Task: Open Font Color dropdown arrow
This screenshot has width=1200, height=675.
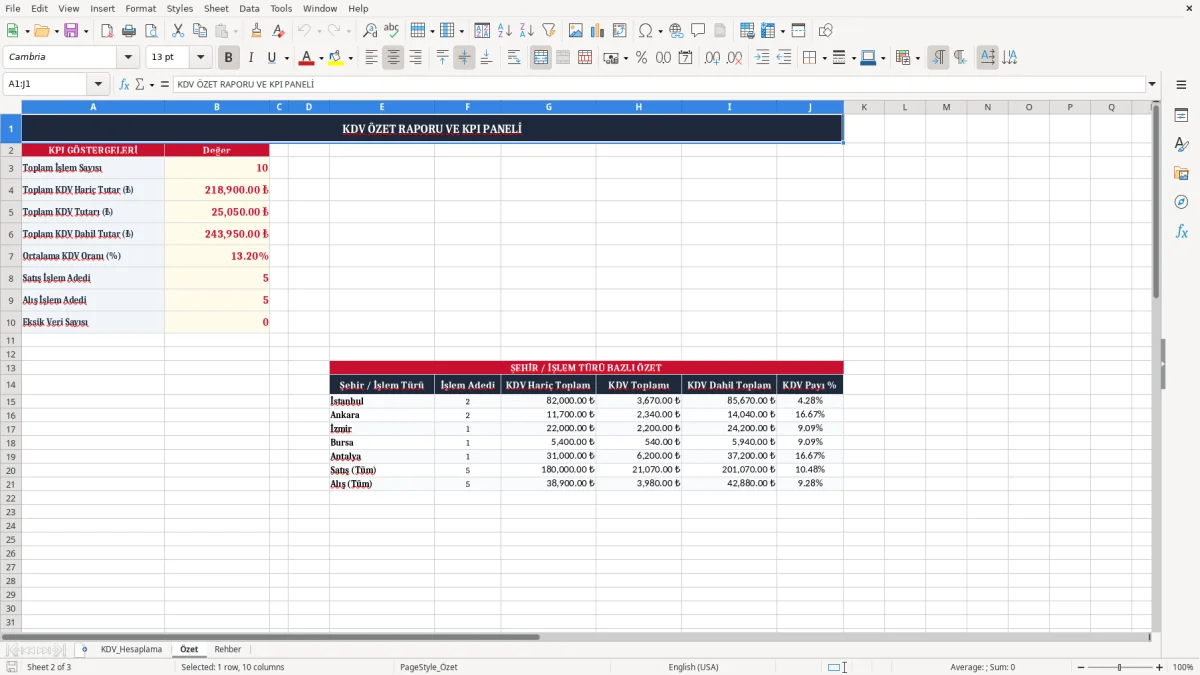Action: point(321,58)
